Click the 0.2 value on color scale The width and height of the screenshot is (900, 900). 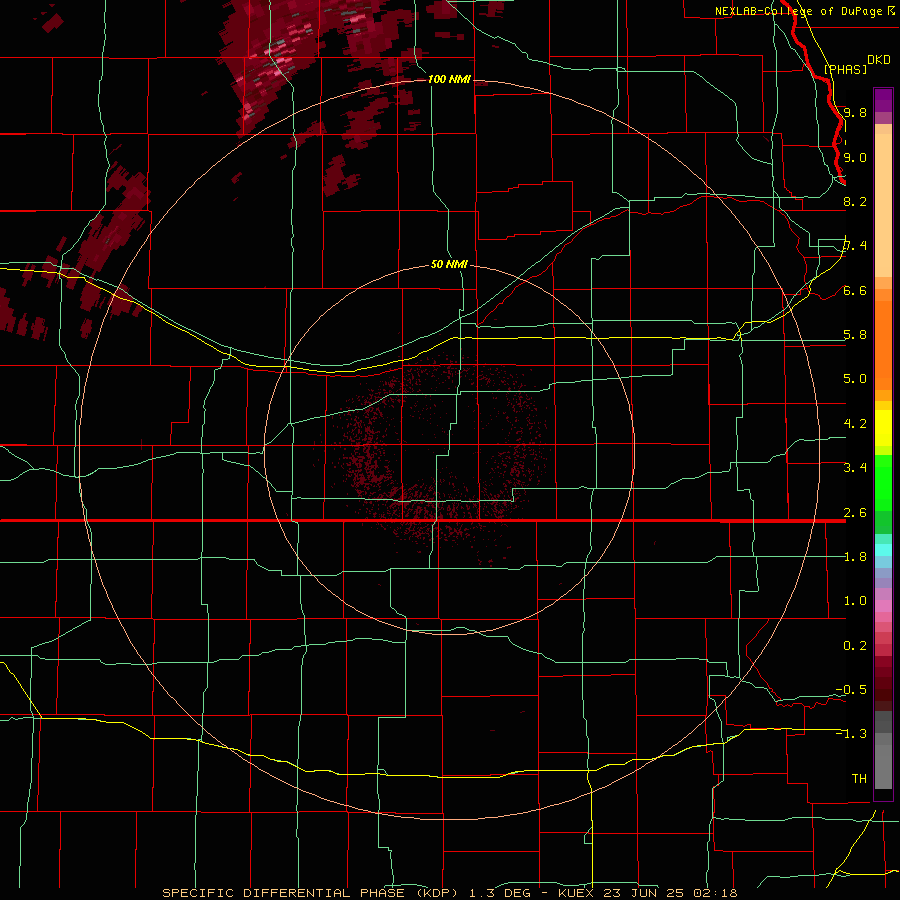point(855,646)
